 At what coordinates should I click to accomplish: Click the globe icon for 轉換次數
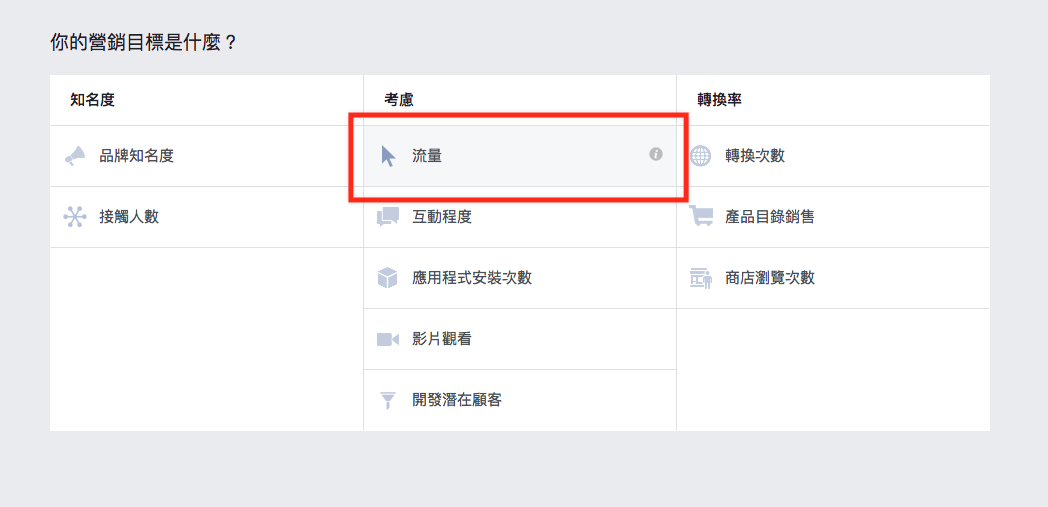(700, 156)
